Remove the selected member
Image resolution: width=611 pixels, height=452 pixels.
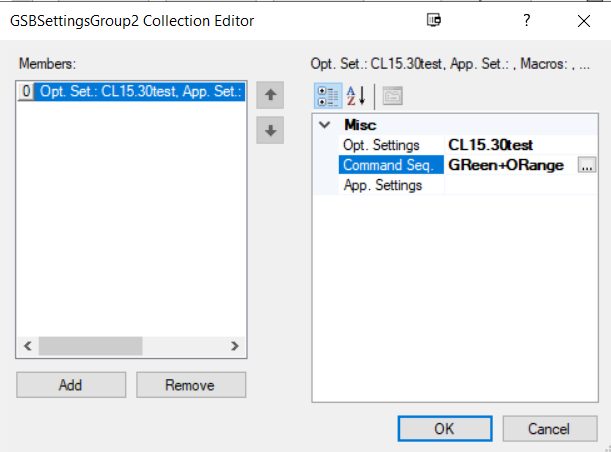[x=191, y=385]
